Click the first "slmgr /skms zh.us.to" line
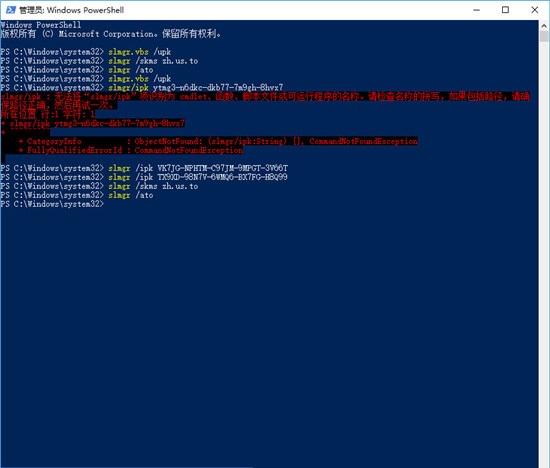550x468 pixels. click(x=99, y=61)
